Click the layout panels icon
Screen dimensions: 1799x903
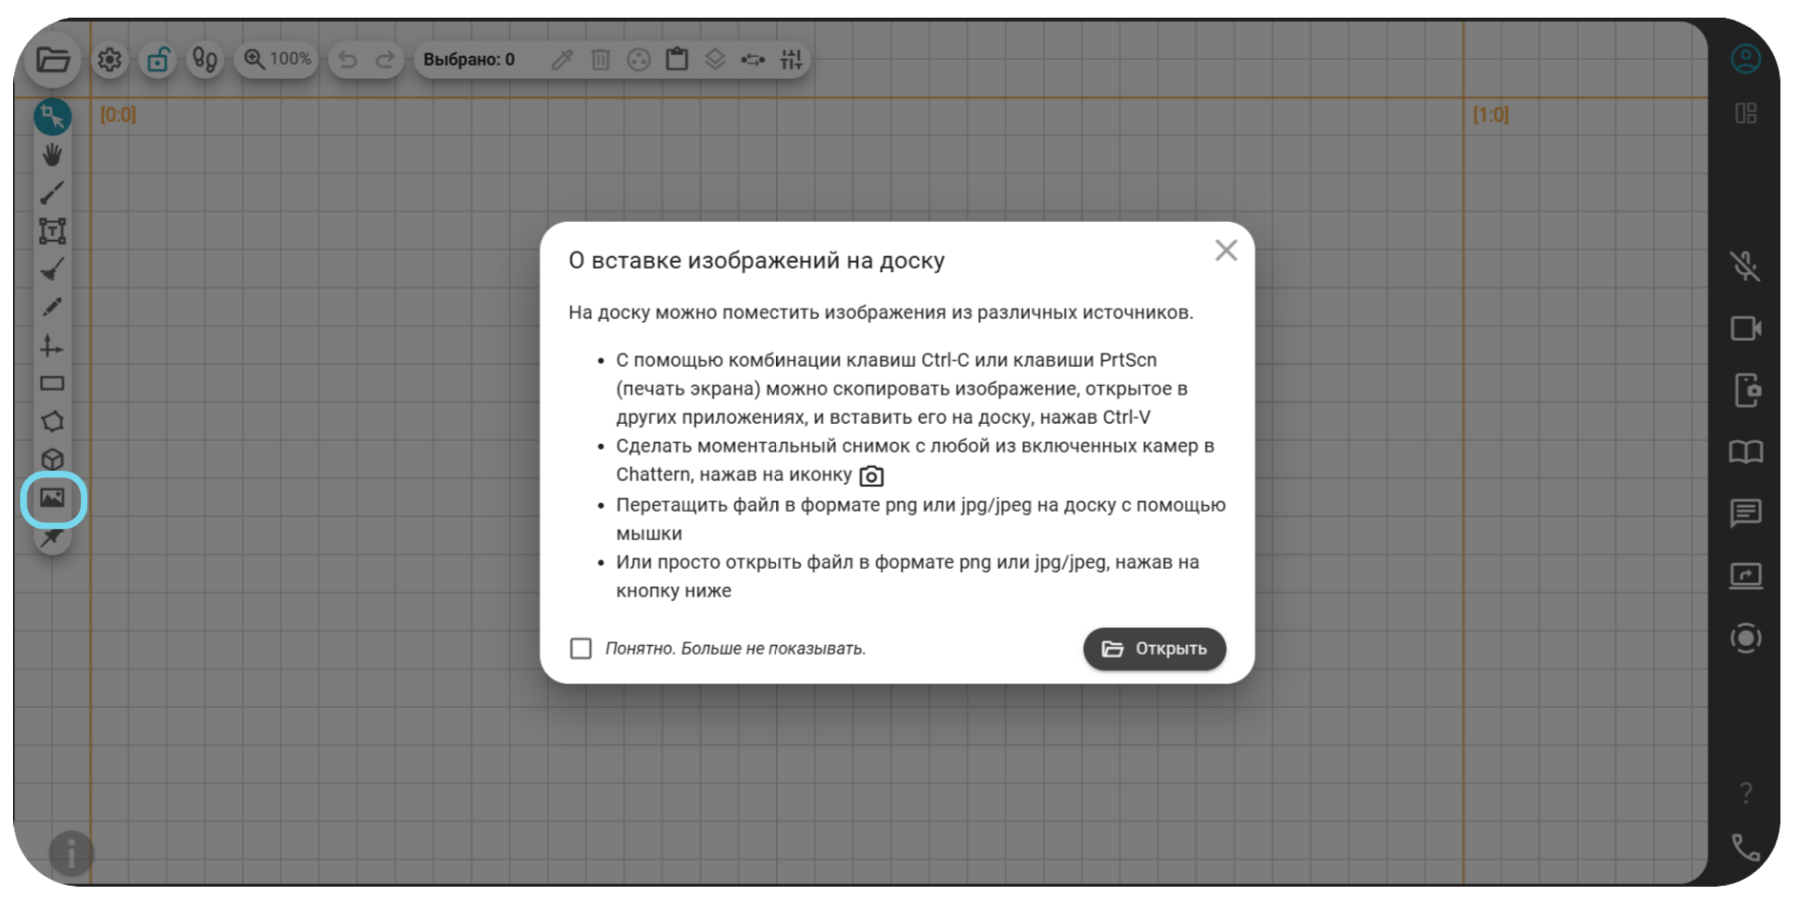tap(1746, 113)
